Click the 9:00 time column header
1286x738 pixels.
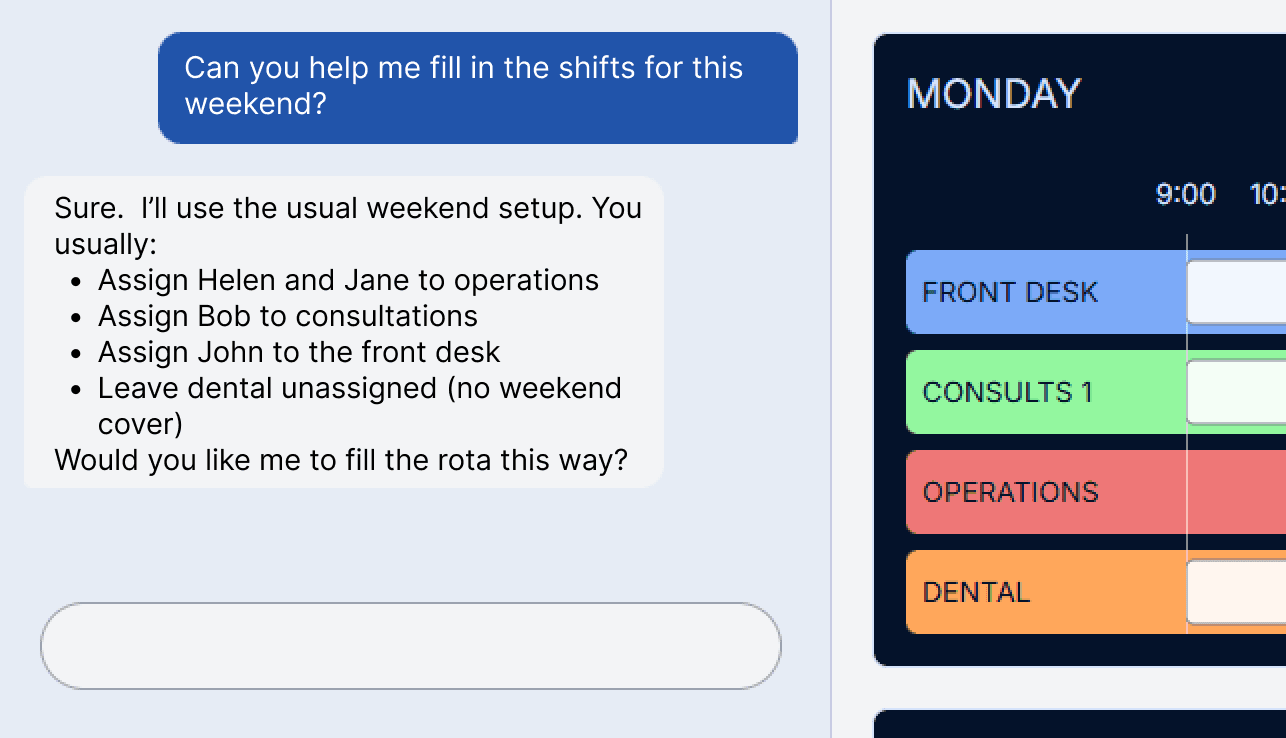tap(1185, 194)
